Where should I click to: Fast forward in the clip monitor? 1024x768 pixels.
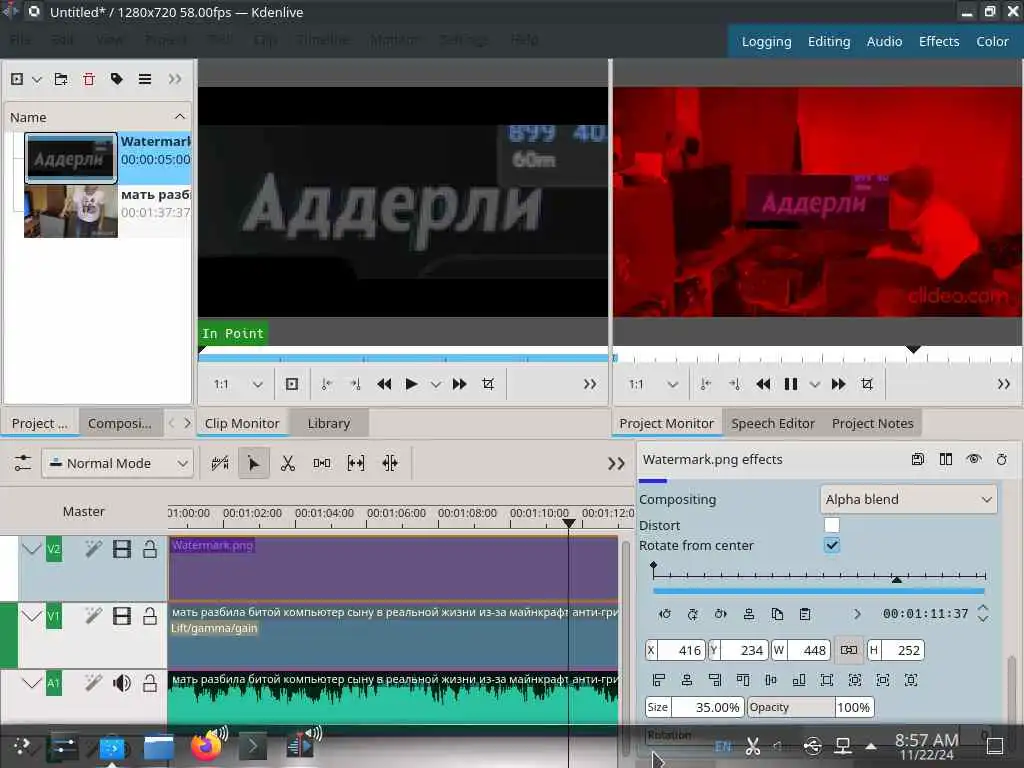[x=460, y=384]
